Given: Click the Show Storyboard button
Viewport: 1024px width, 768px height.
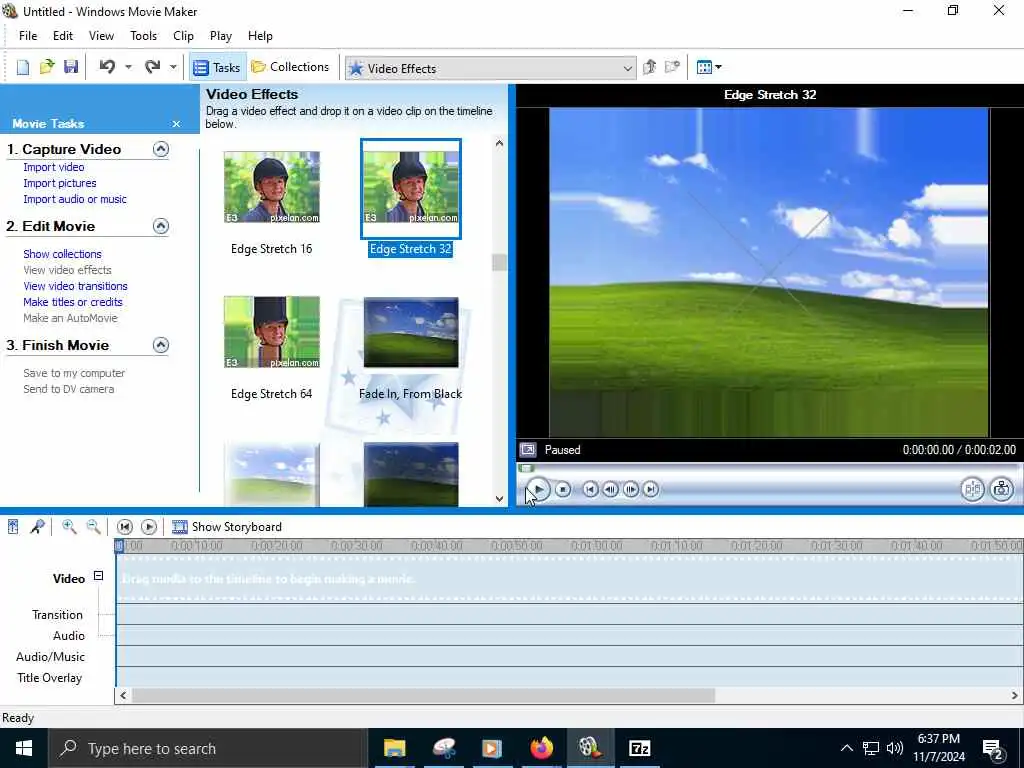Looking at the screenshot, I should (x=227, y=526).
